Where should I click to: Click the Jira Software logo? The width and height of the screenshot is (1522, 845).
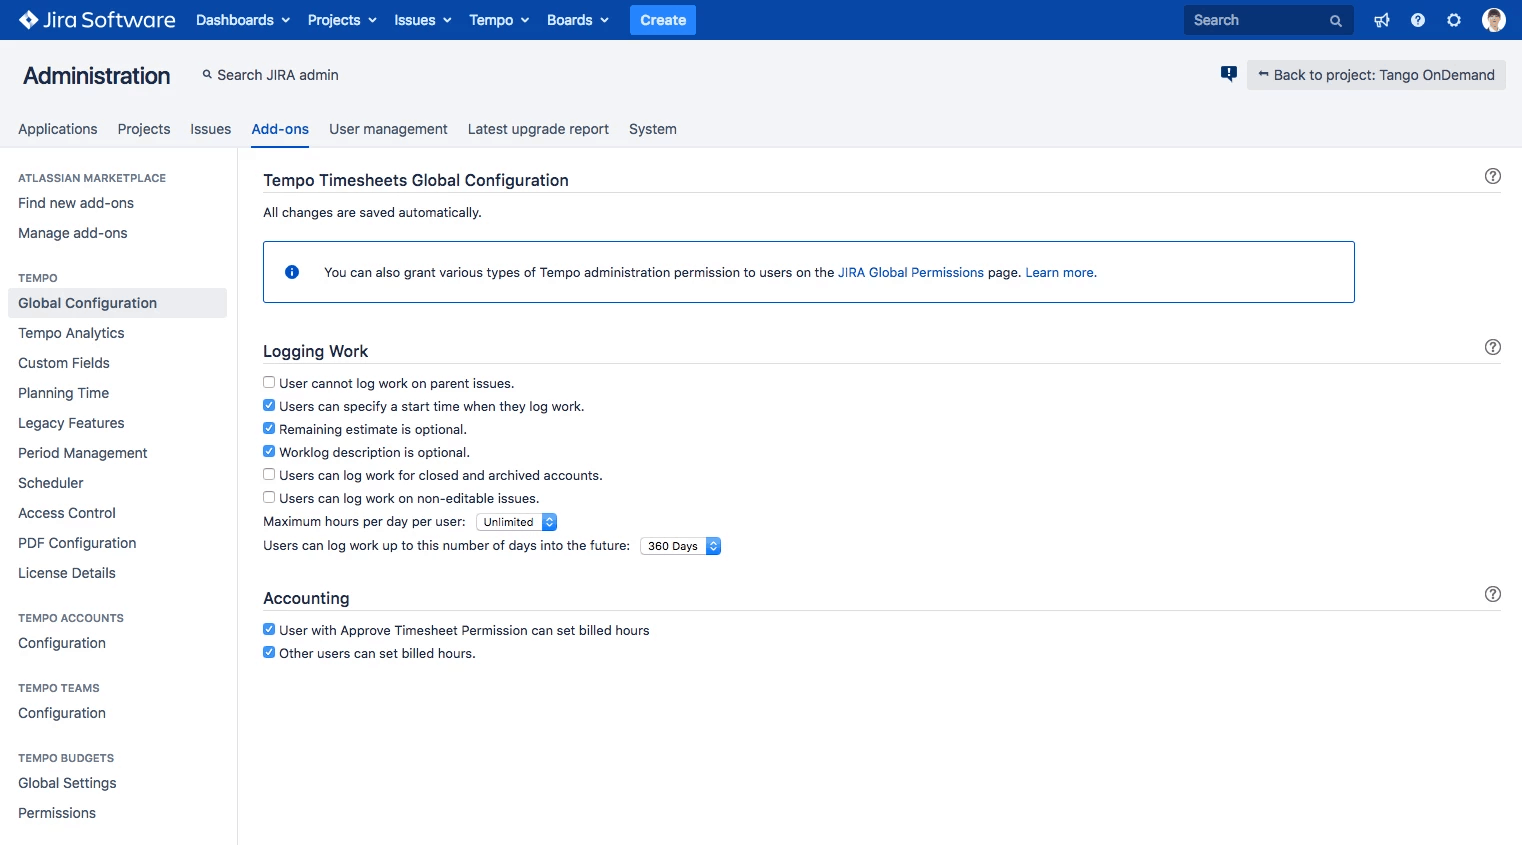click(96, 19)
